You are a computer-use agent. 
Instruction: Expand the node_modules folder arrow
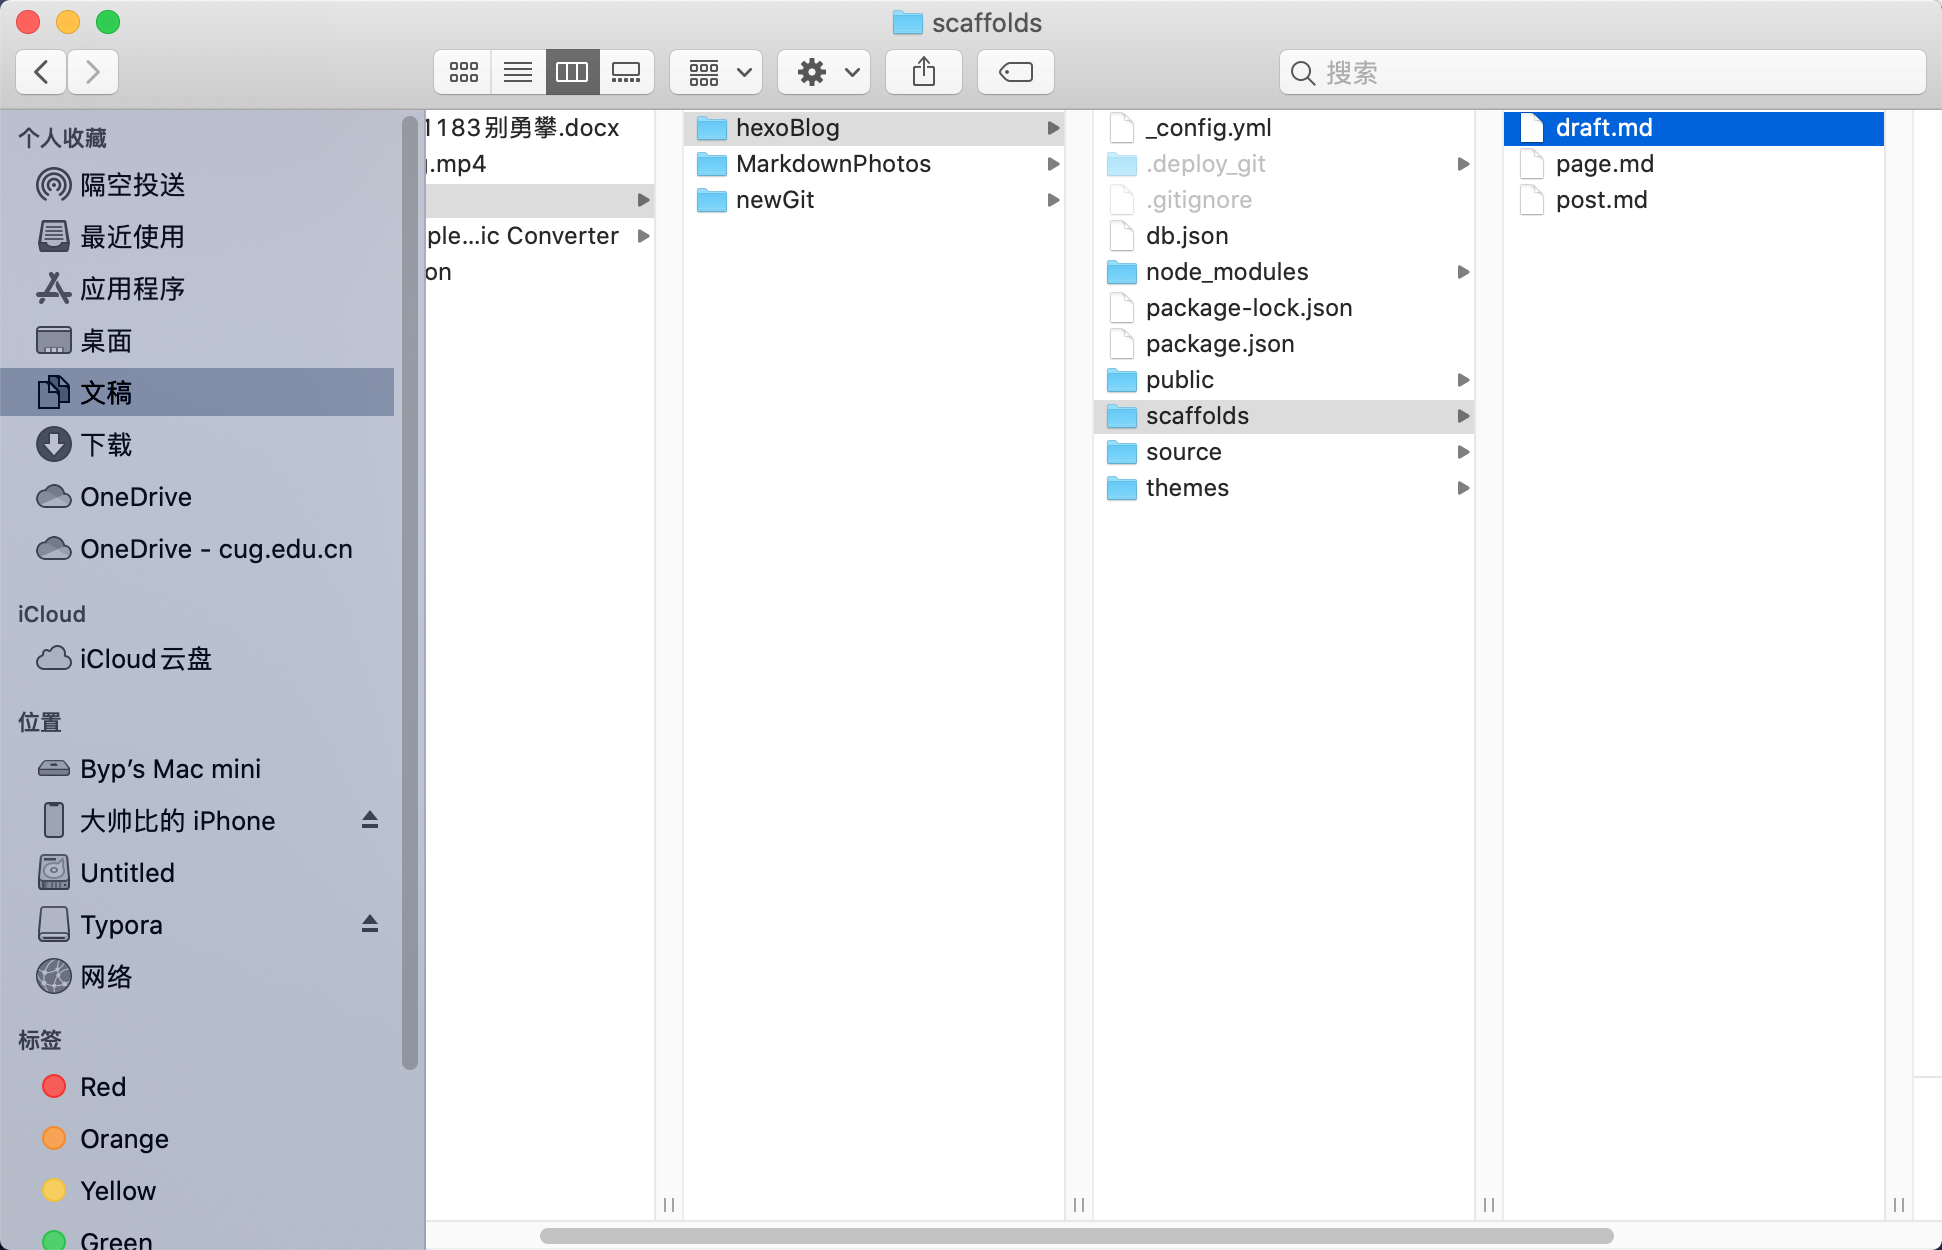click(1463, 272)
